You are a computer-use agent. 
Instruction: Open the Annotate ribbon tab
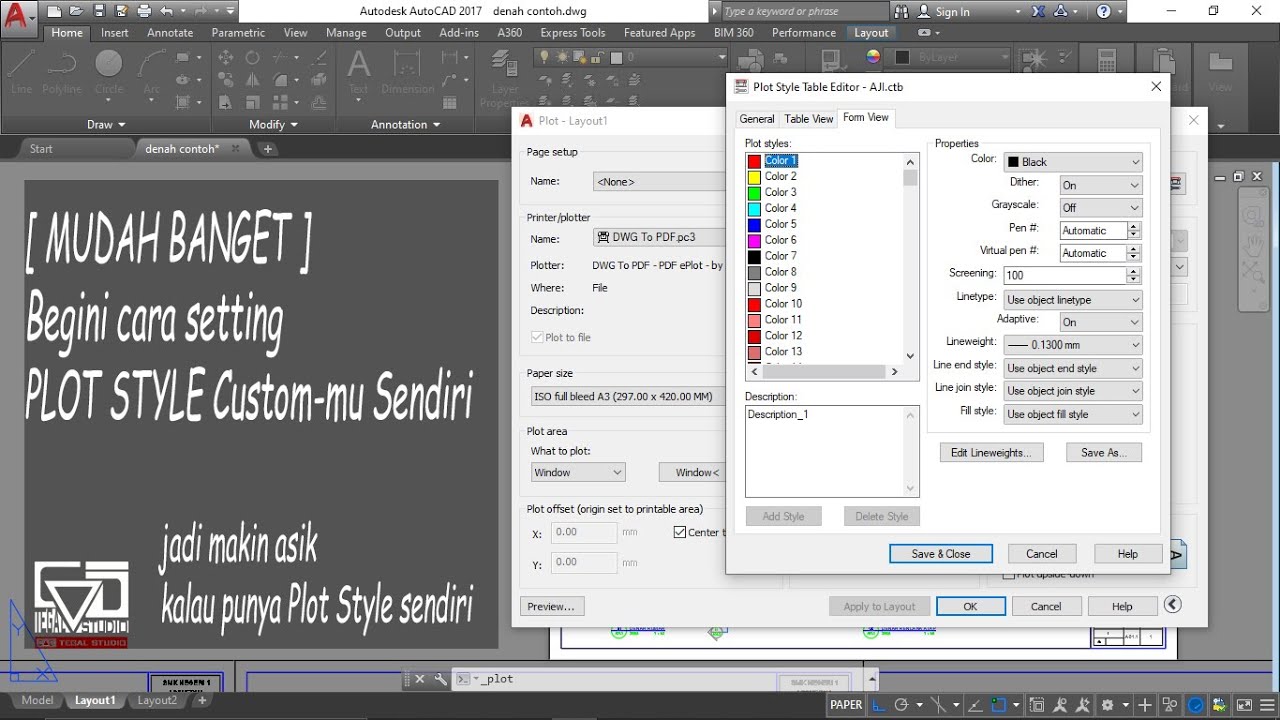click(x=170, y=33)
